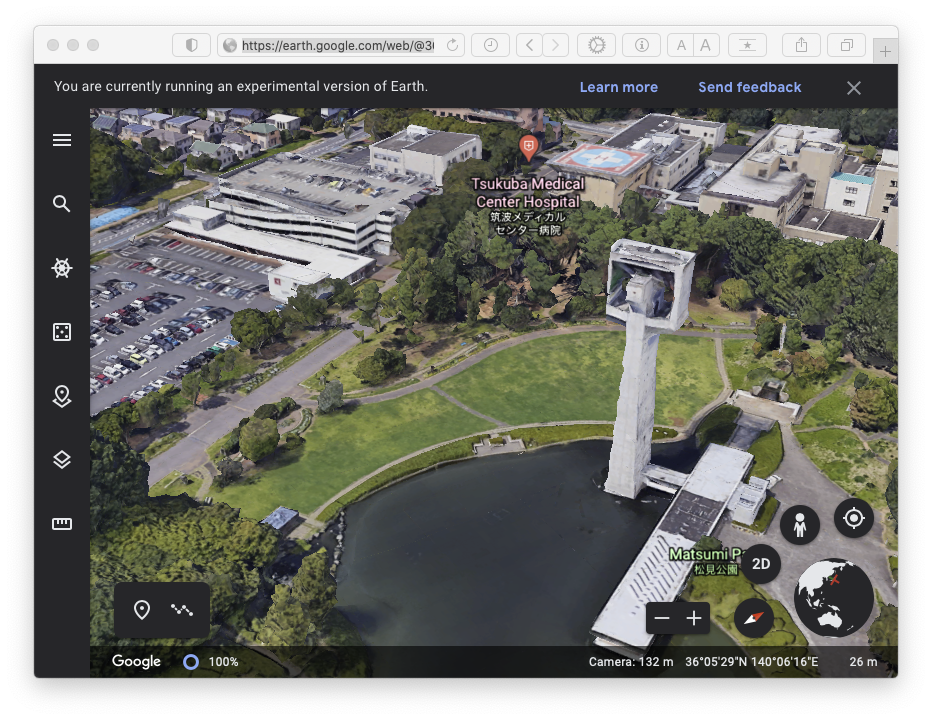This screenshot has height=720, width=932.
Task: Click the I'm Feeling Lucky dice
Action: pos(62,332)
